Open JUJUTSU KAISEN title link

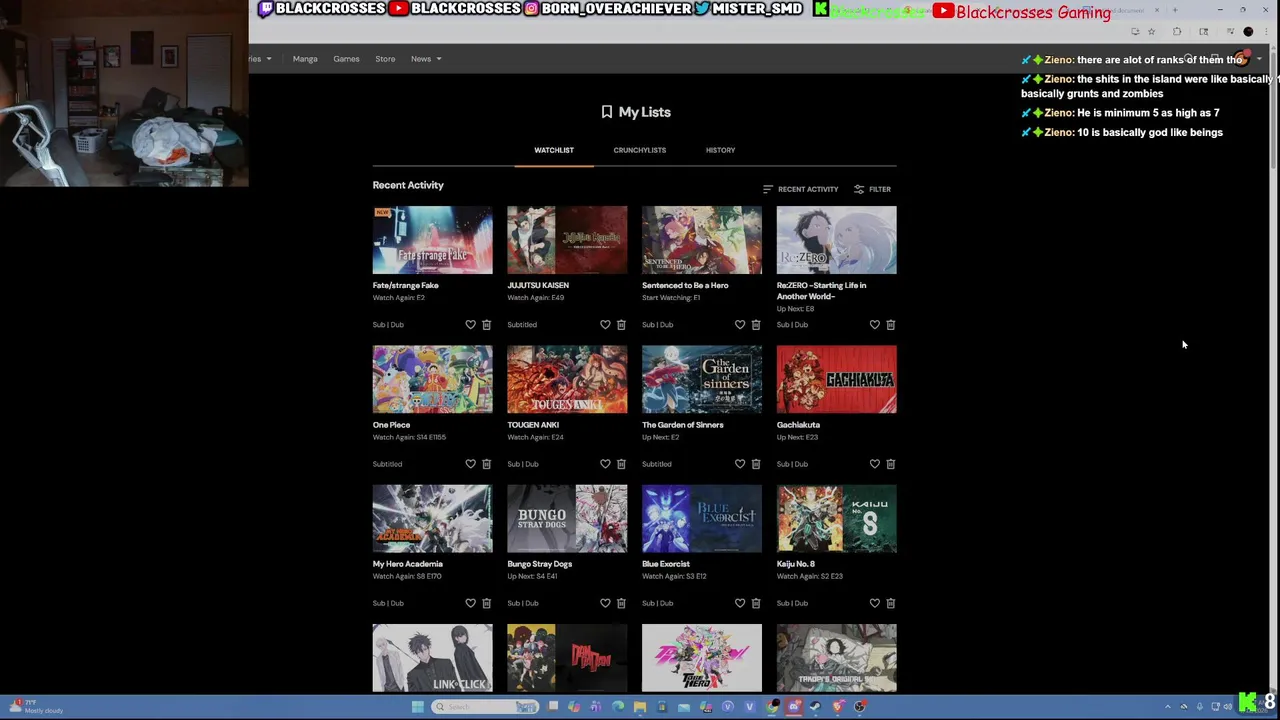[538, 285]
